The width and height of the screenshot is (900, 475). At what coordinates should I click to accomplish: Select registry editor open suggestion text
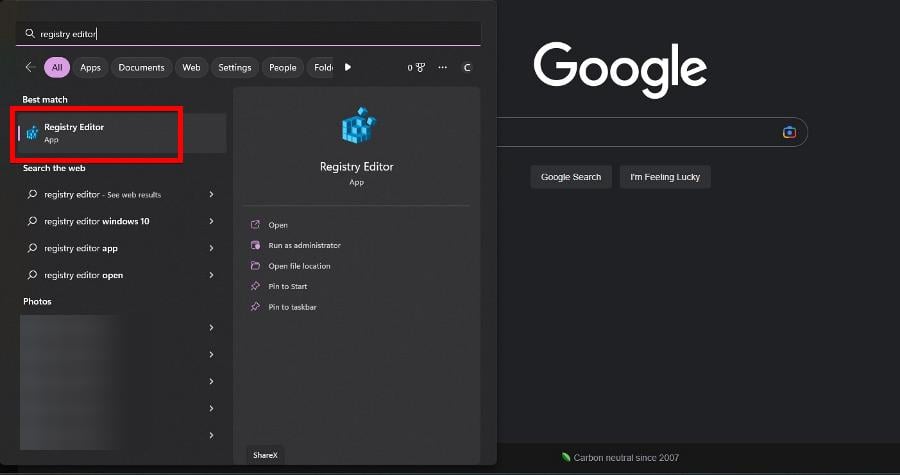coord(83,275)
